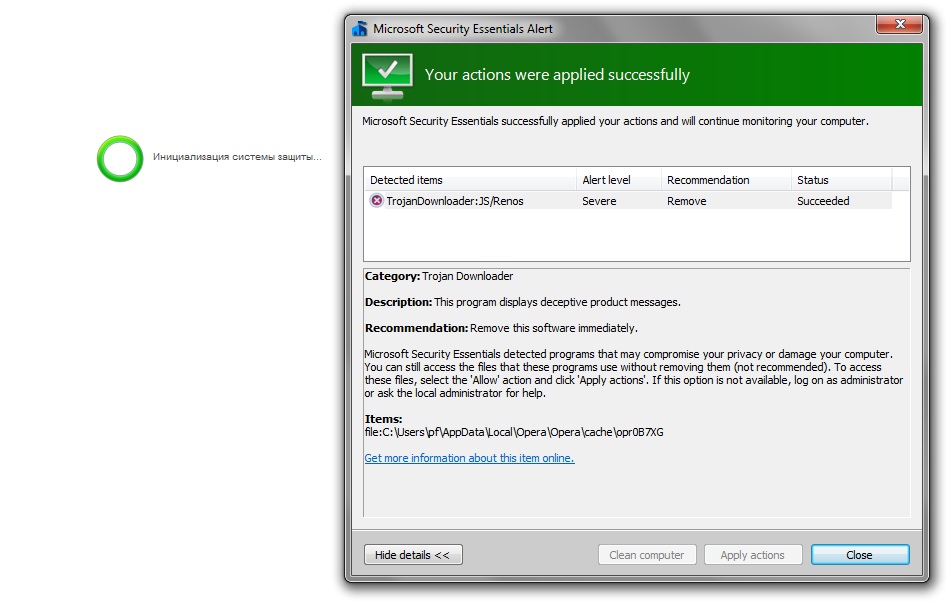Viewport: 951px width, 606px height.
Task: Click the Apply actions button
Action: (x=752, y=555)
